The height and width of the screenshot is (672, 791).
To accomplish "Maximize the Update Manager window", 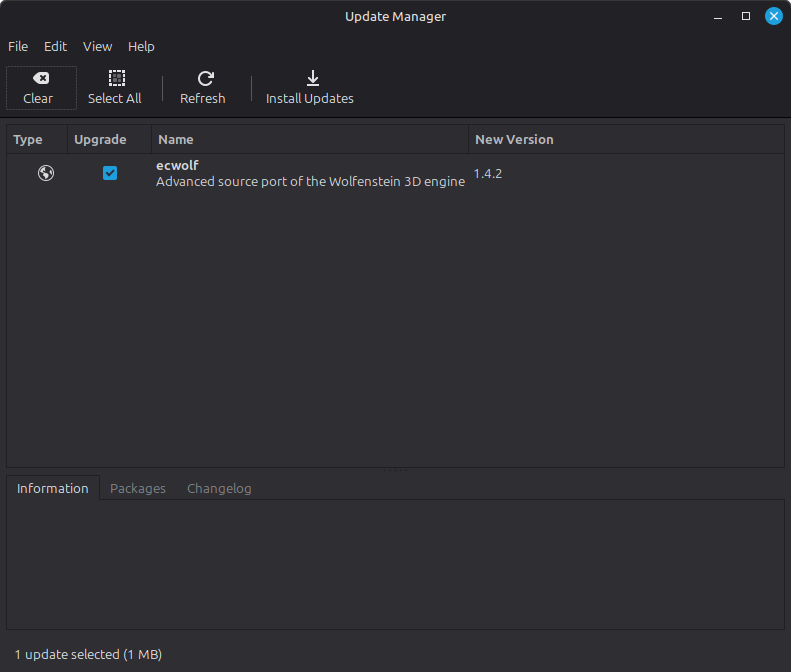I will coord(746,17).
